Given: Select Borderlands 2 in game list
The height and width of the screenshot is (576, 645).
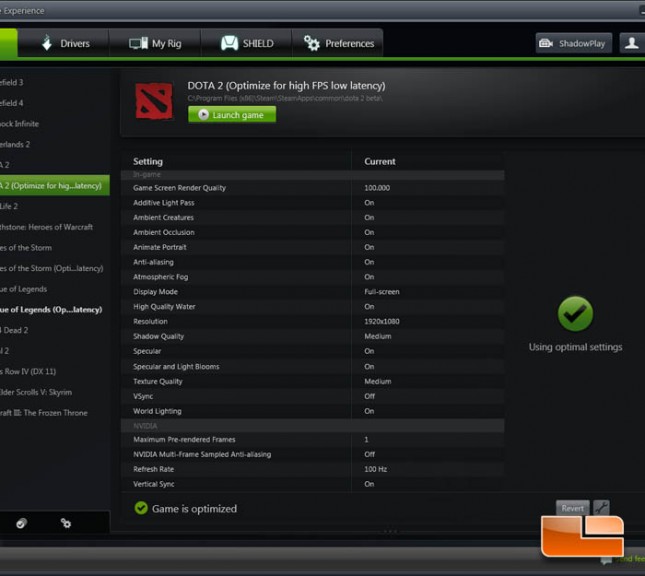Looking at the screenshot, I should pyautogui.click(x=55, y=144).
